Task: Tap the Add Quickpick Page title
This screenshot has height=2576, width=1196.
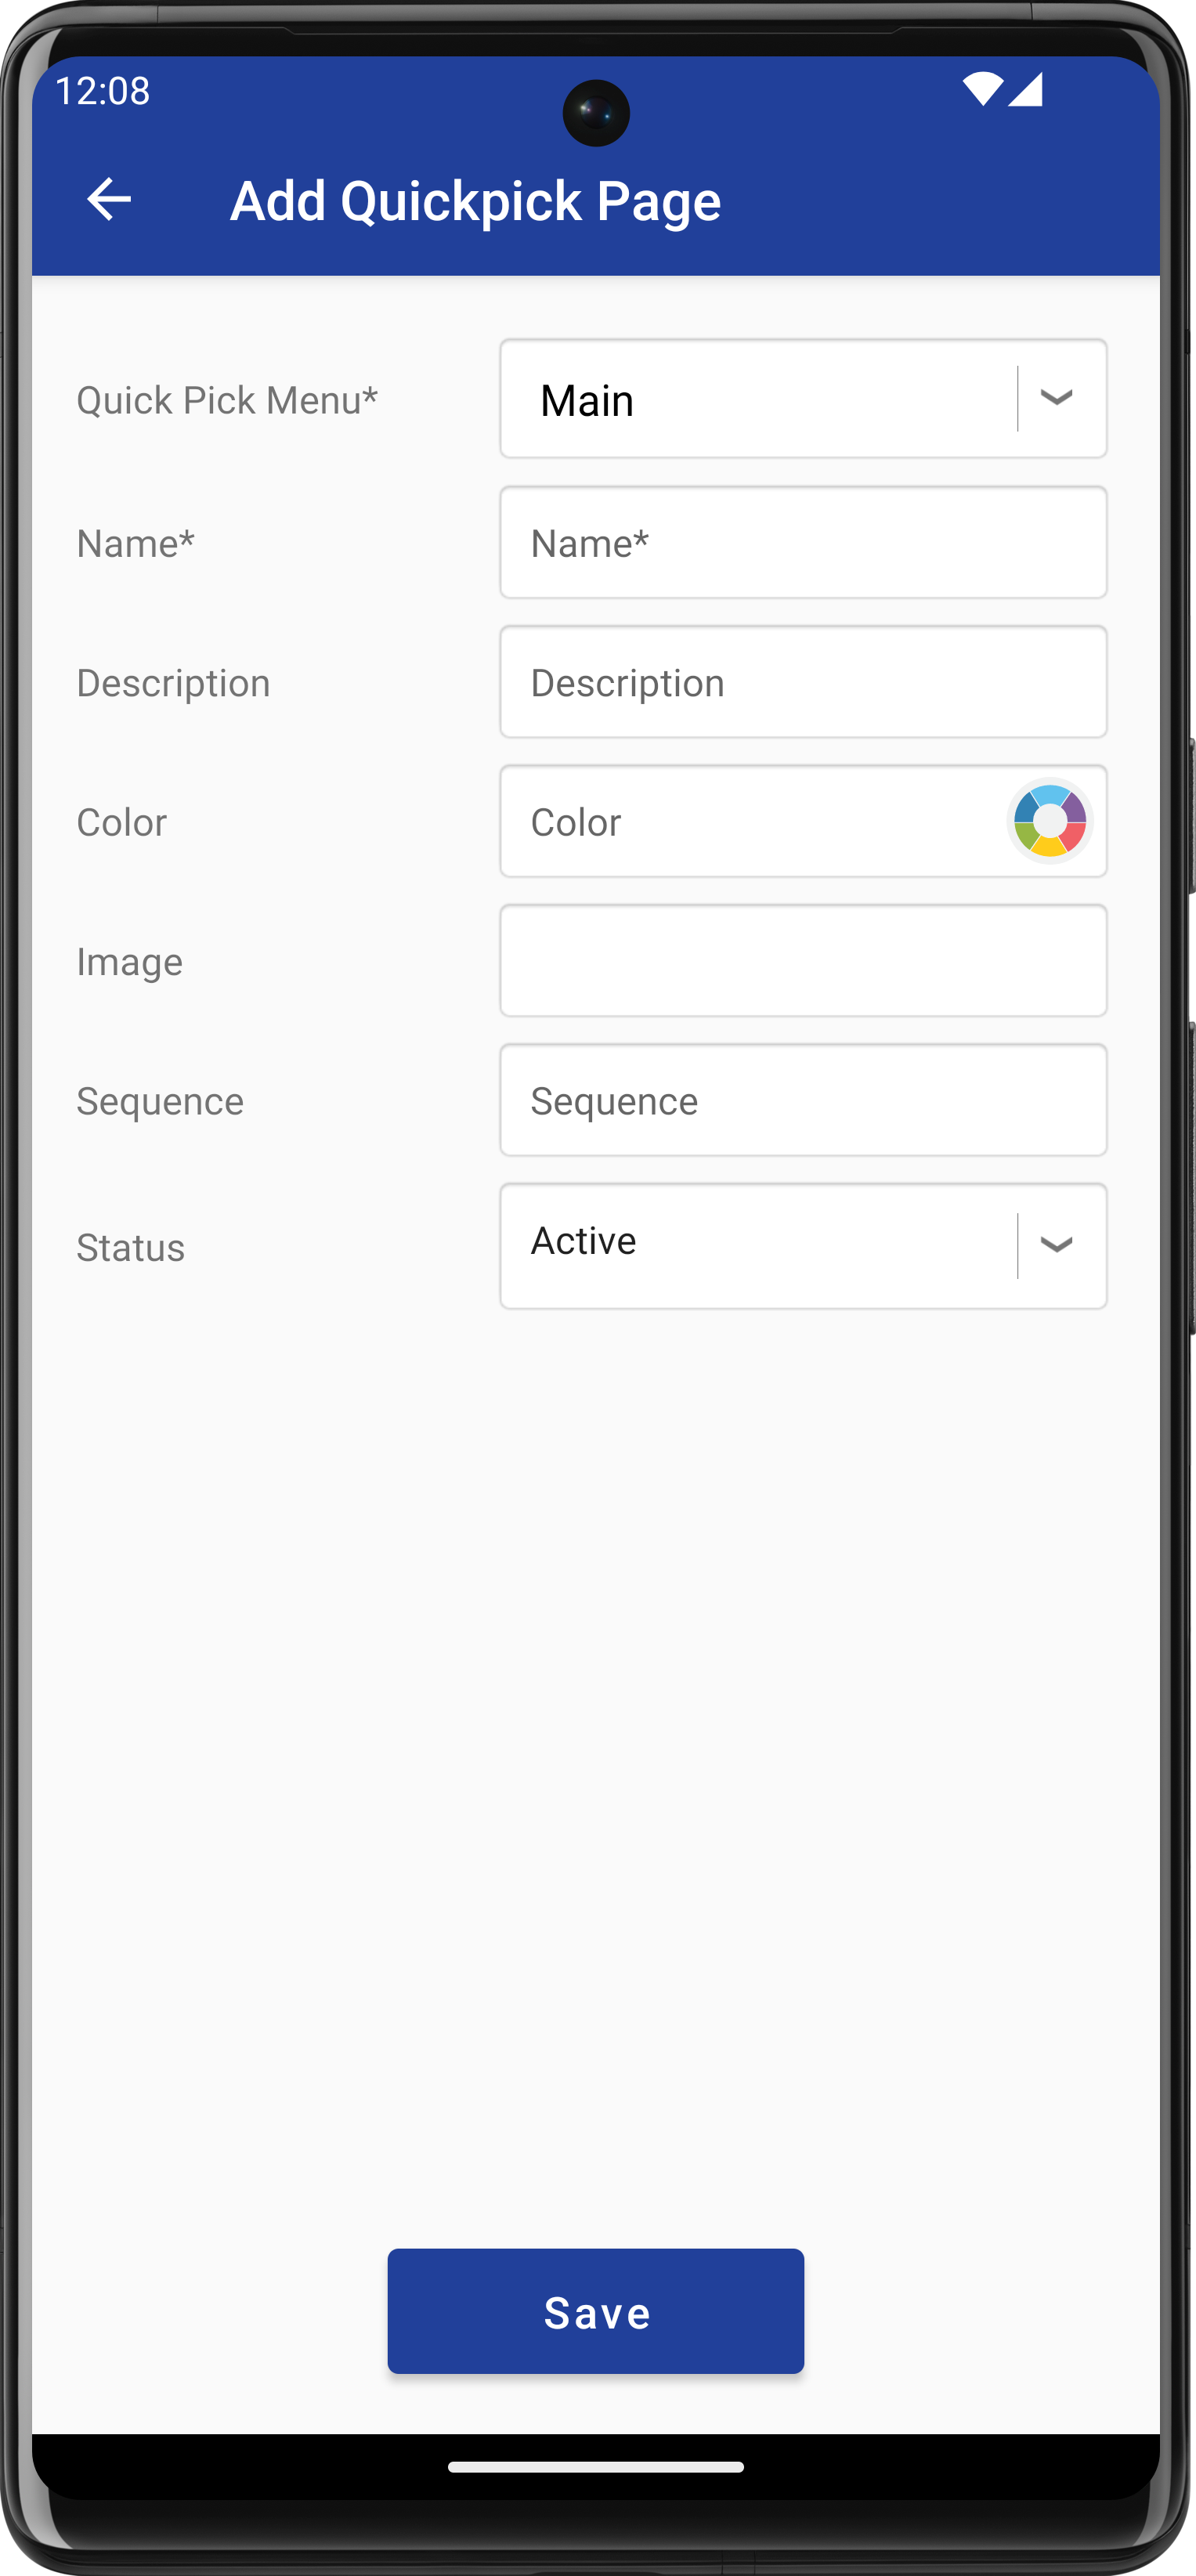Action: tap(475, 201)
